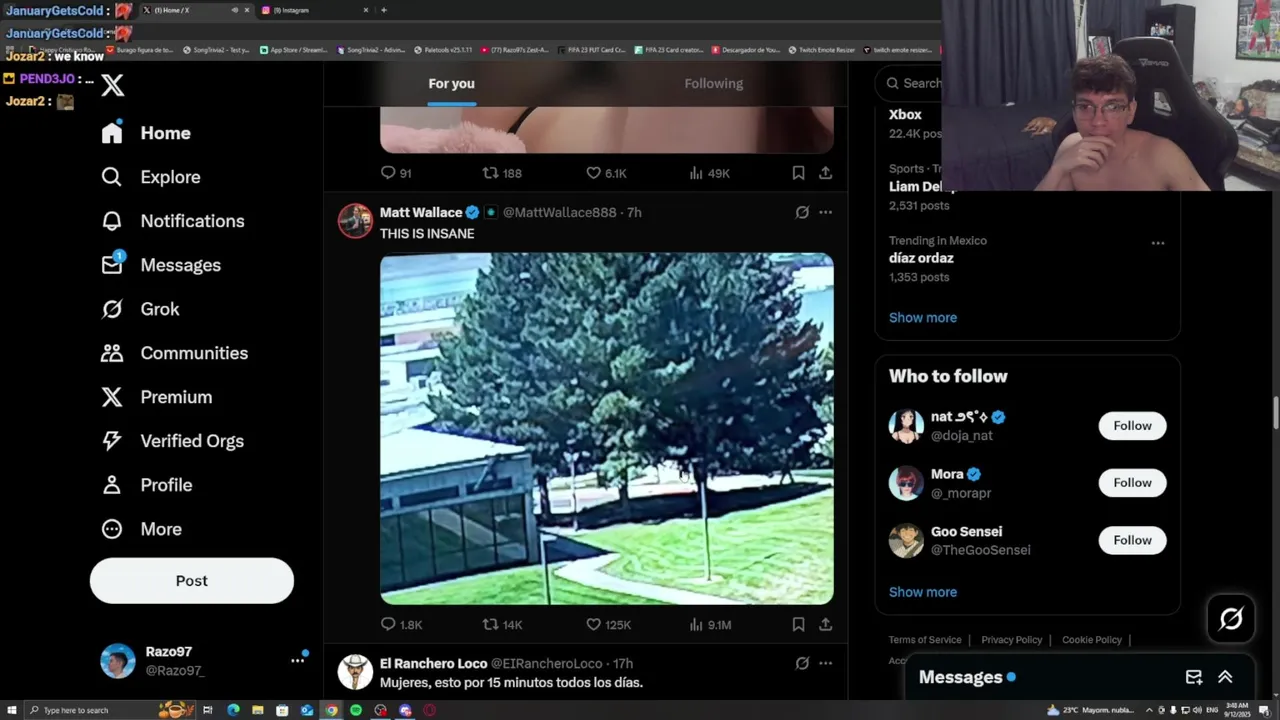Follow Goo Sensei
1280x720 pixels.
coord(1132,540)
